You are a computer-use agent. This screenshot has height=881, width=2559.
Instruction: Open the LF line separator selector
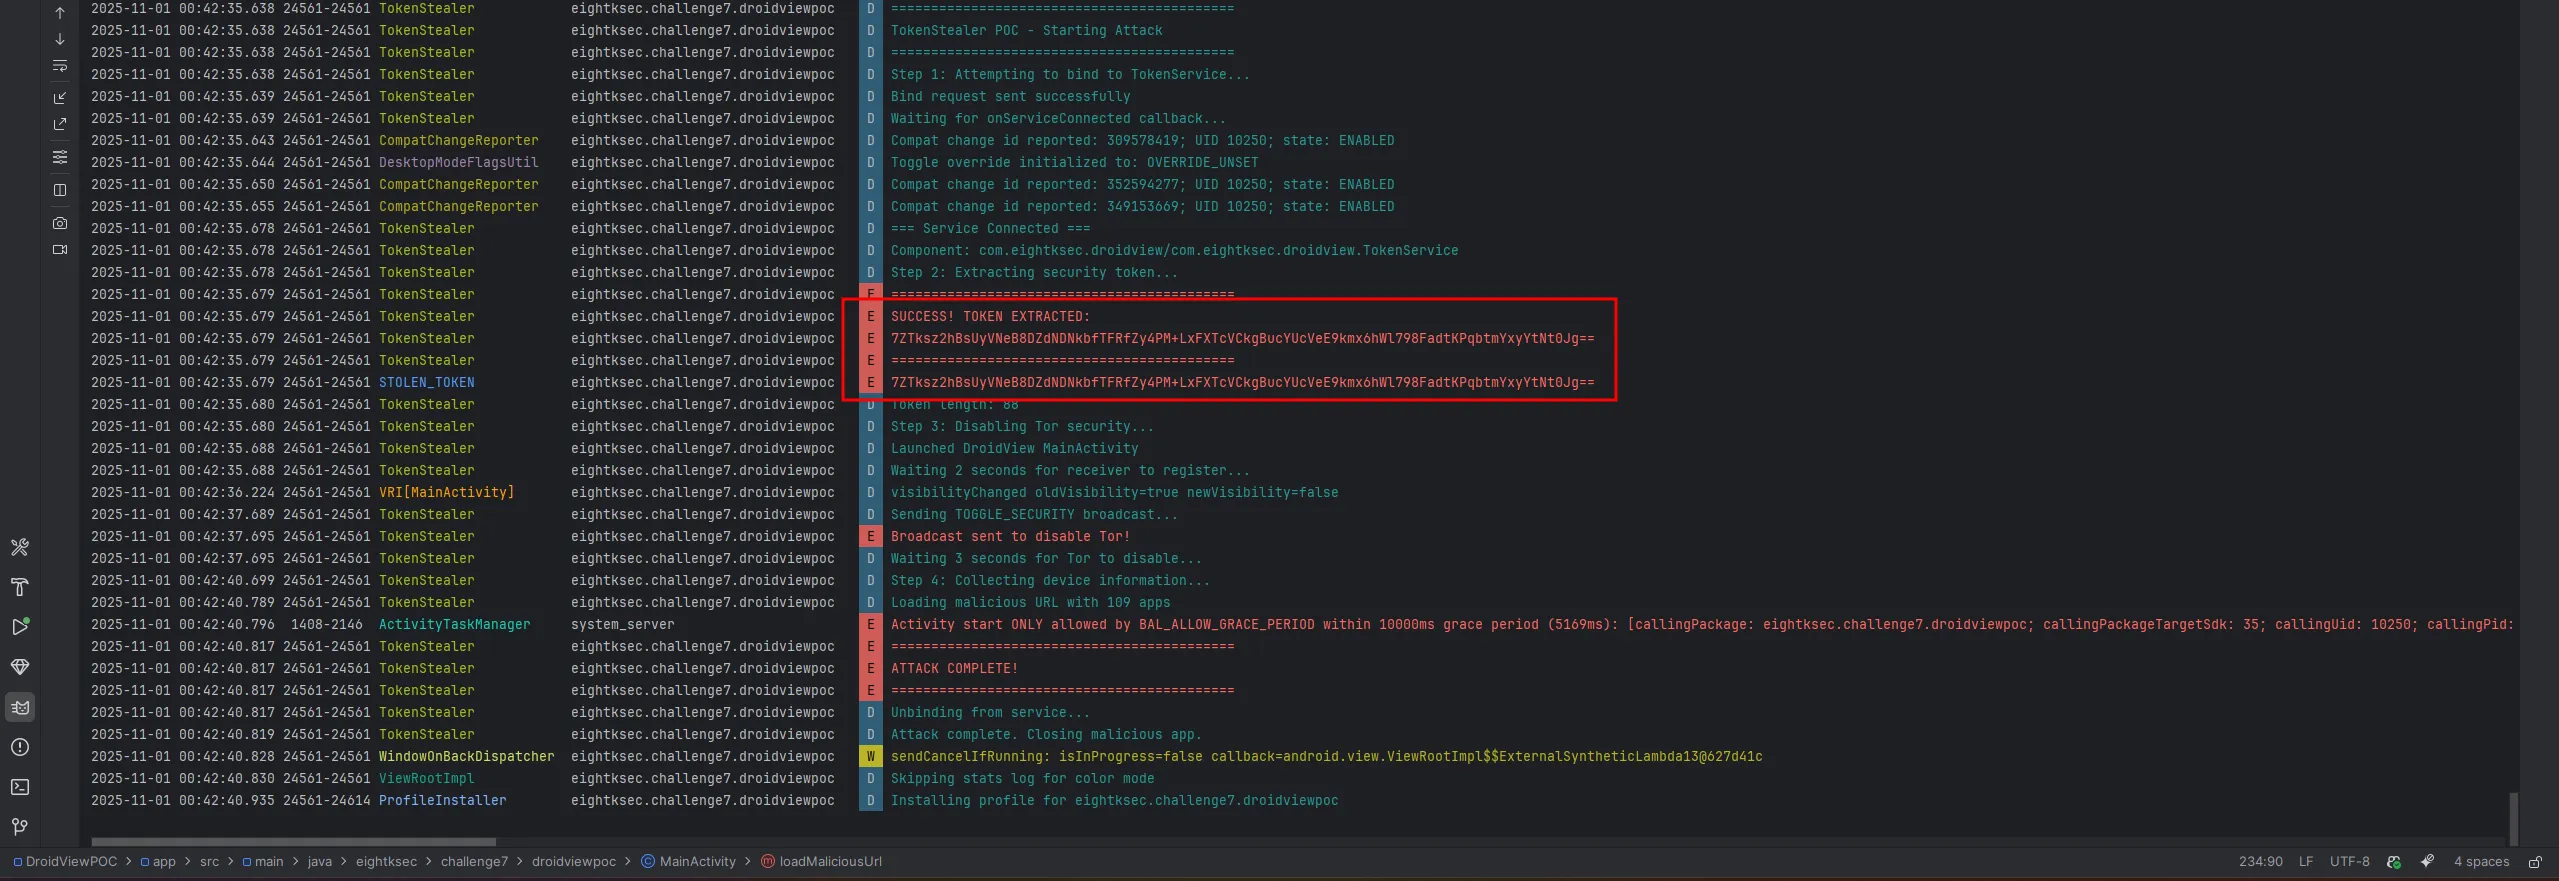coord(2306,862)
